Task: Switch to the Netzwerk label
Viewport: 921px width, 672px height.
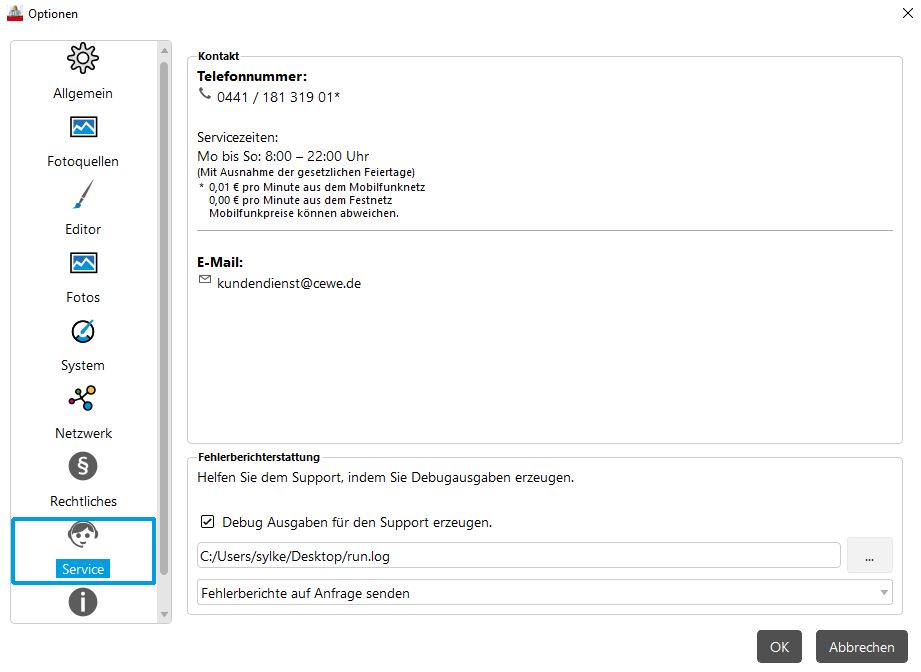Action: [x=83, y=434]
